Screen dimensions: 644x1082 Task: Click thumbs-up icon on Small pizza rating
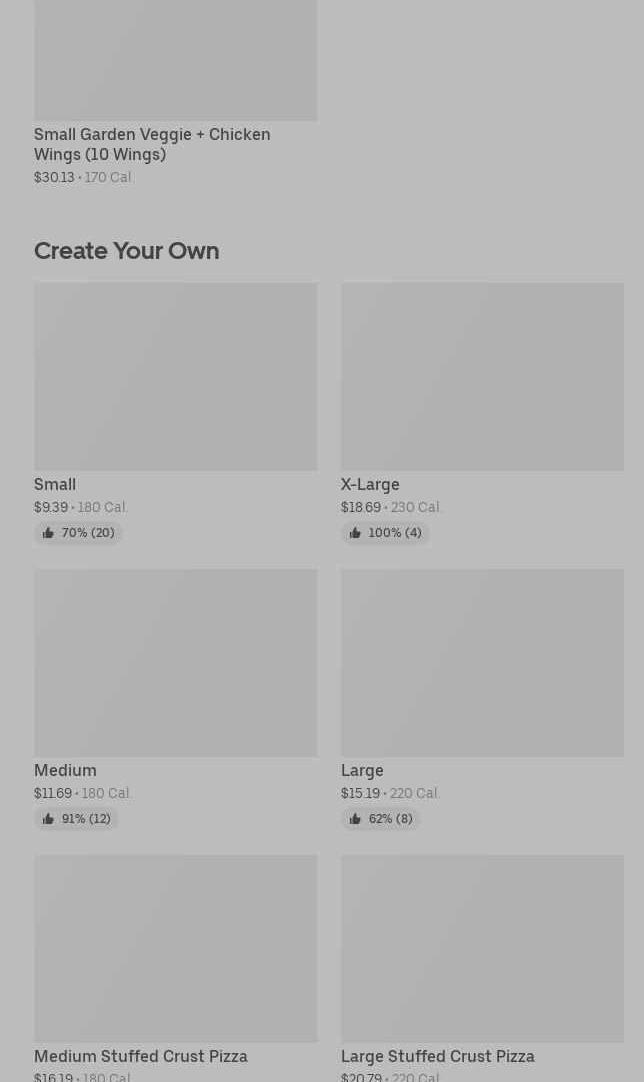(x=48, y=533)
